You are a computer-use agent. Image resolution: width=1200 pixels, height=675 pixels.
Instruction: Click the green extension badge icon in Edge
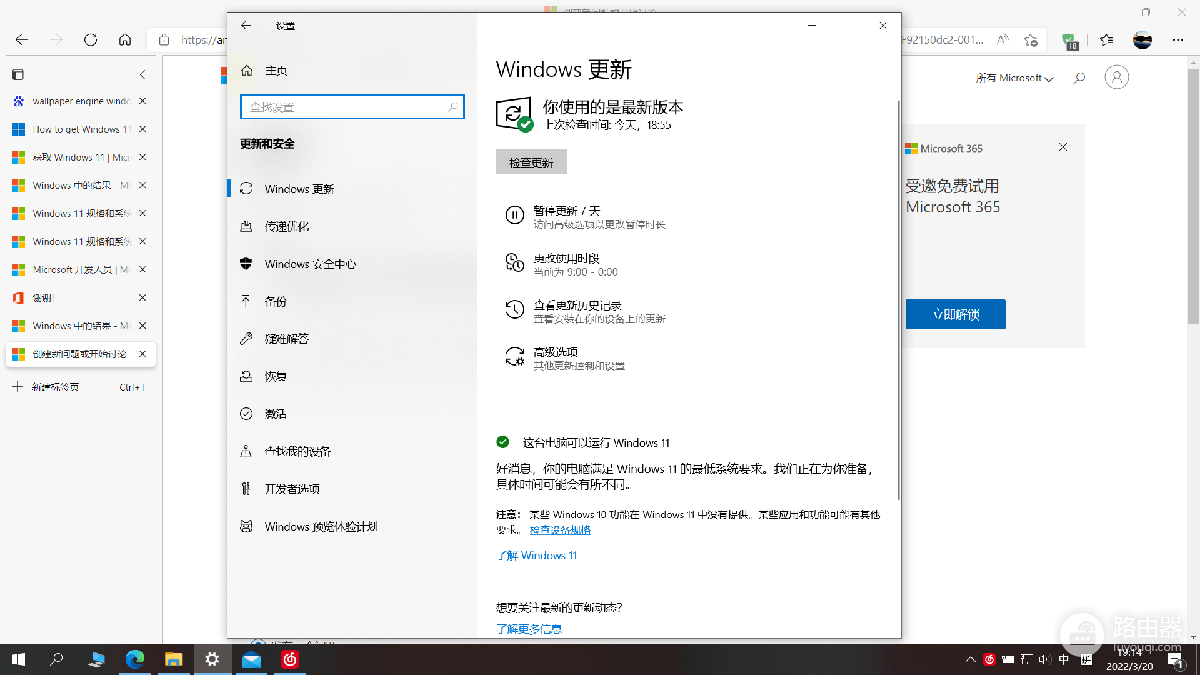point(1071,41)
